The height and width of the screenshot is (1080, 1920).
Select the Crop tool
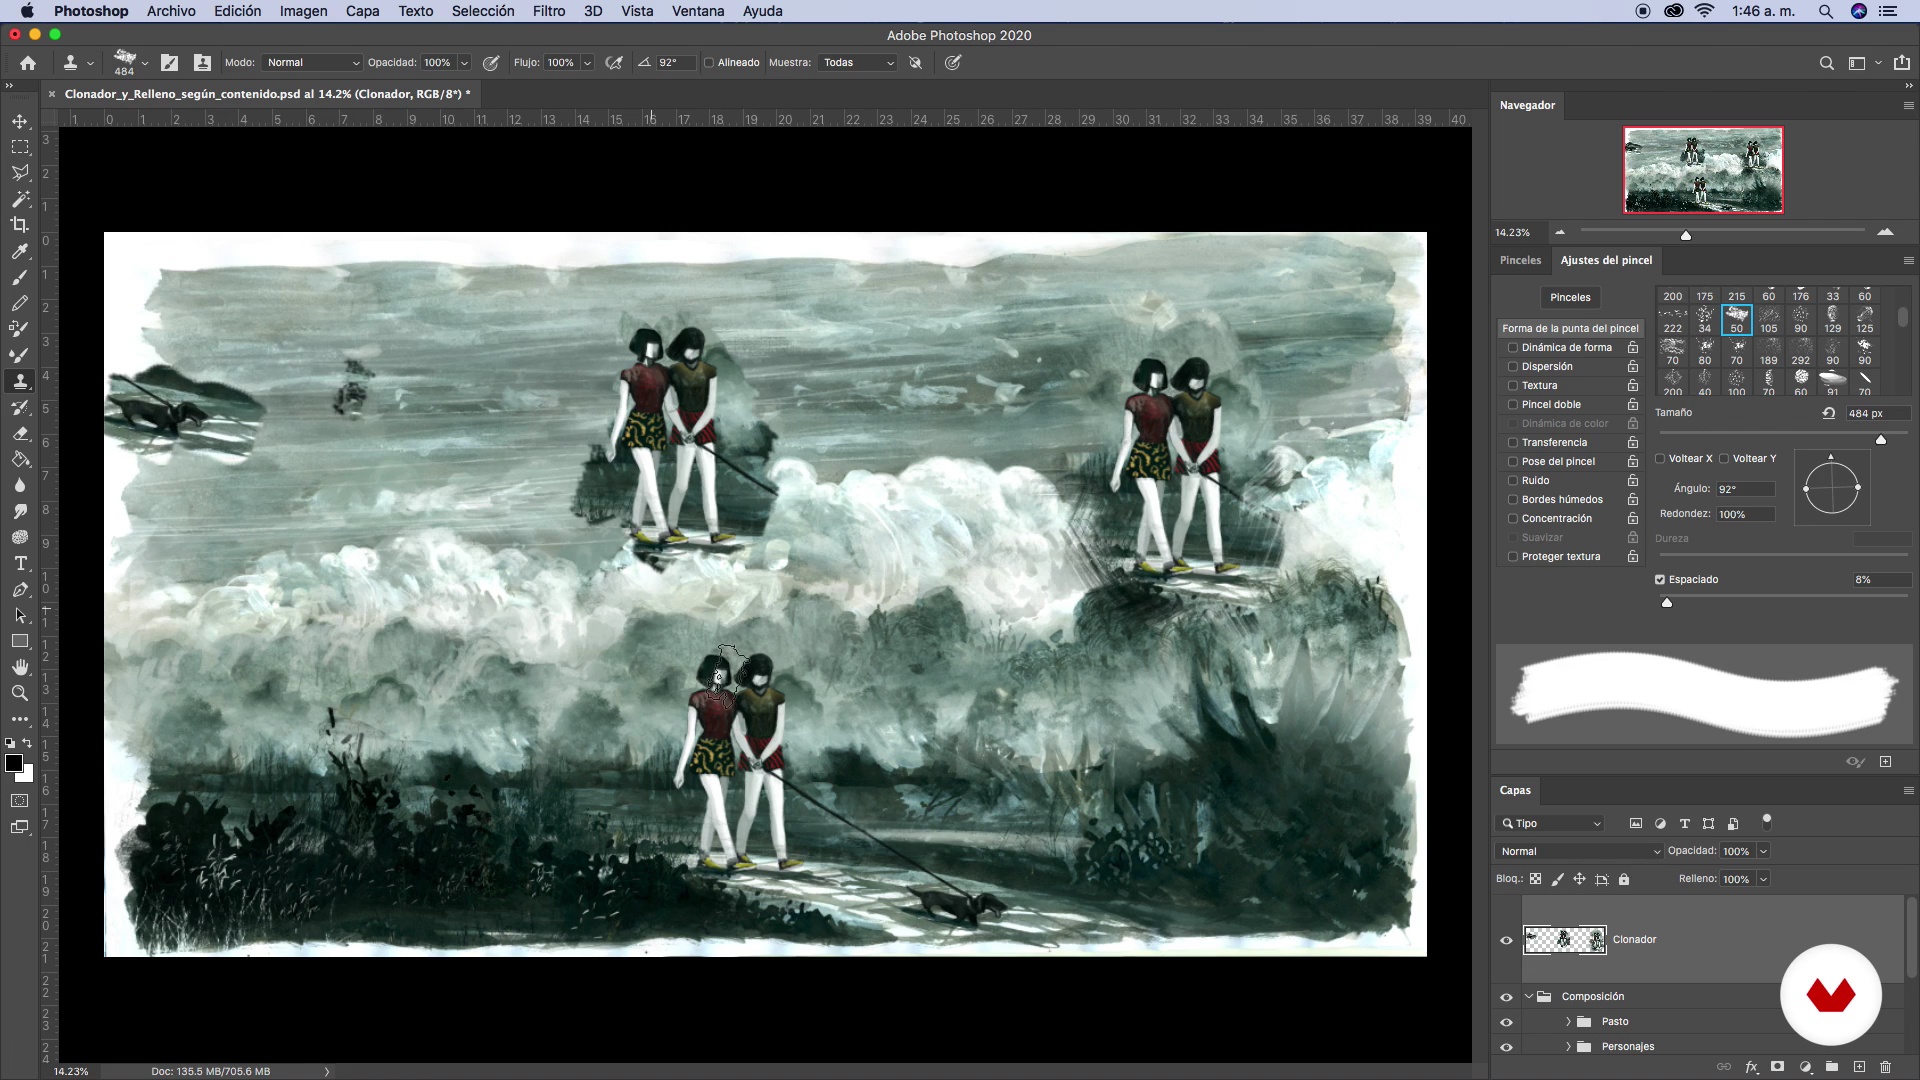[x=20, y=225]
